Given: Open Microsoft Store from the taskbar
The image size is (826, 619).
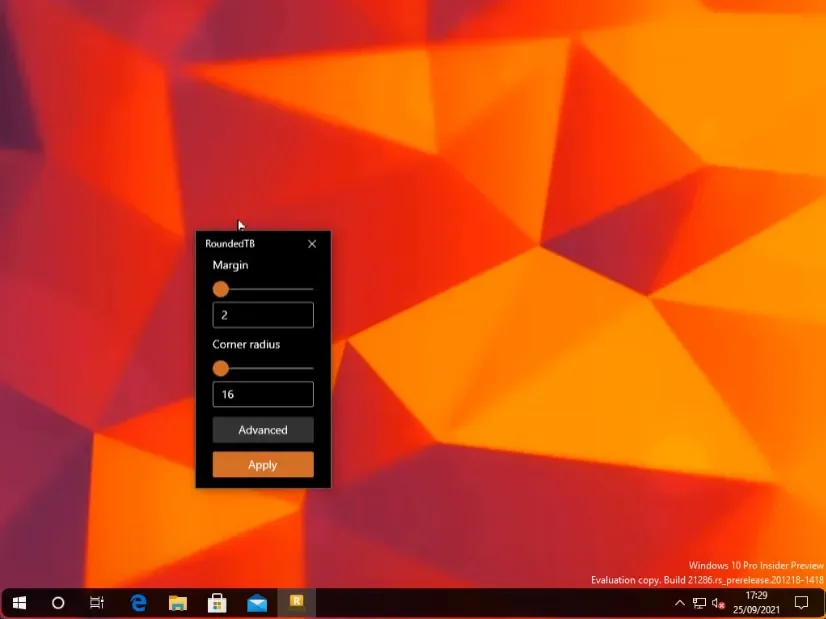Looking at the screenshot, I should (x=217, y=603).
